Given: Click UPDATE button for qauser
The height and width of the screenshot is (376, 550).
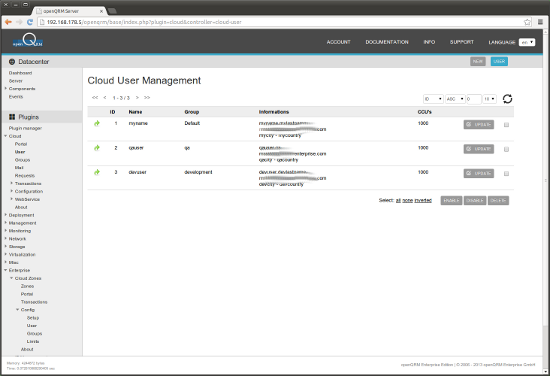Looking at the screenshot, I should click(478, 149).
